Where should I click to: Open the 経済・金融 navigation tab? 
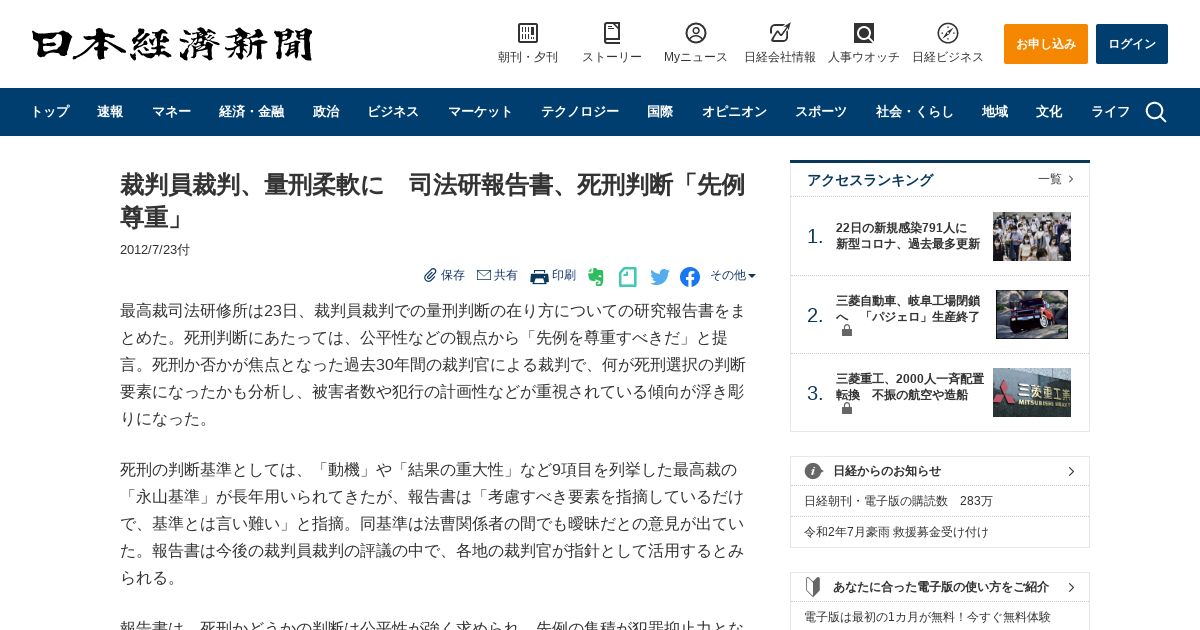pos(252,112)
